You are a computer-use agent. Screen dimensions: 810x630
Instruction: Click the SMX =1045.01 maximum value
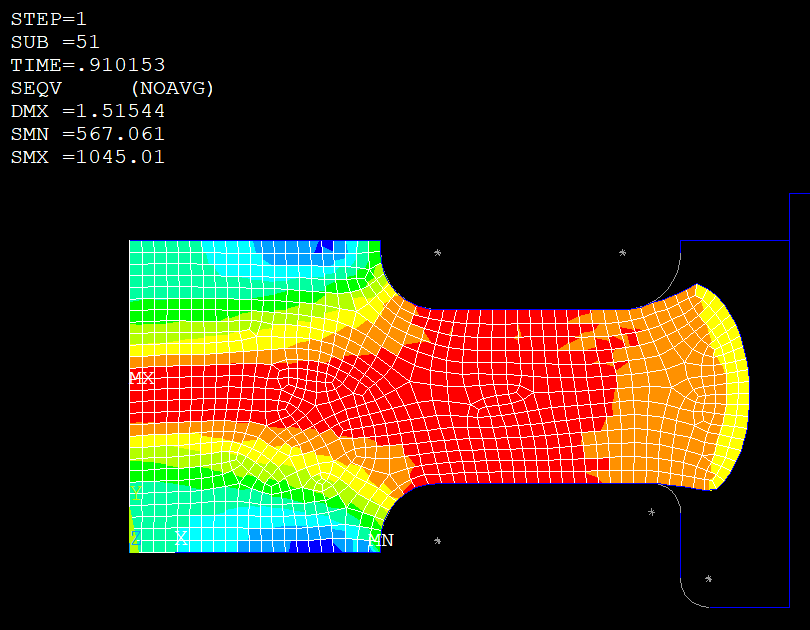coord(88,157)
